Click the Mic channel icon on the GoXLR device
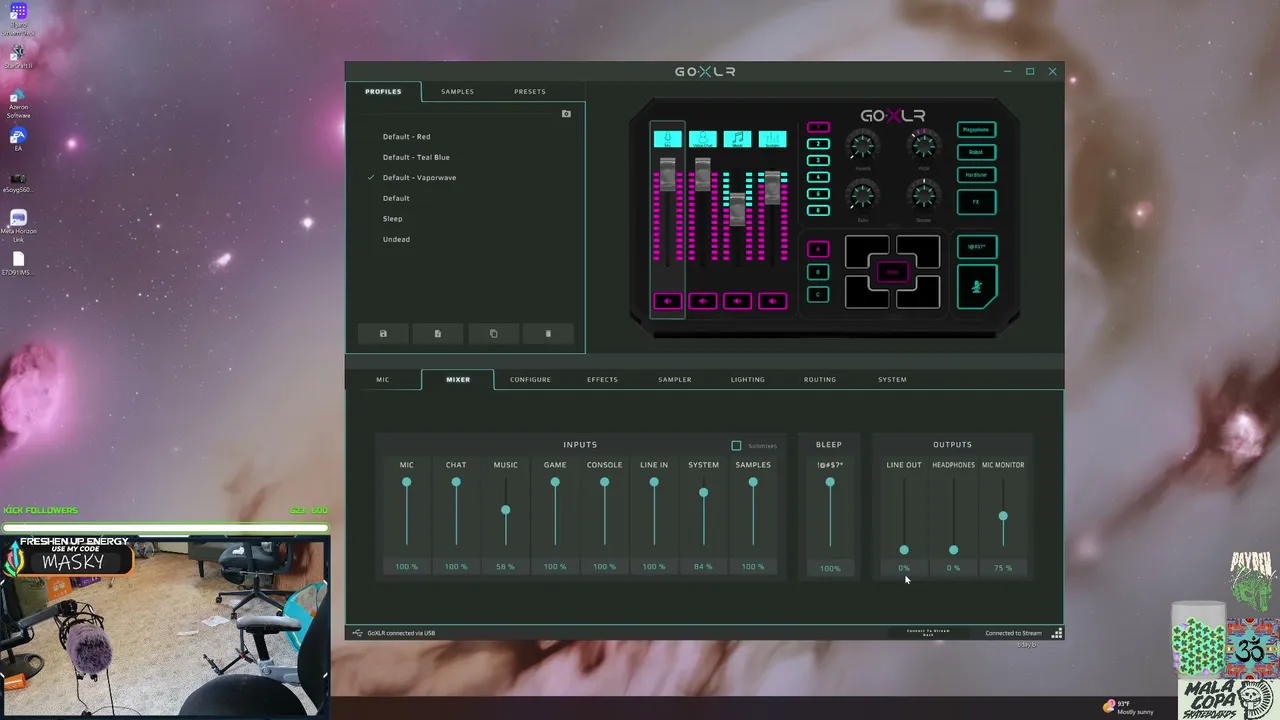This screenshot has width=1280, height=720. pyautogui.click(x=667, y=139)
